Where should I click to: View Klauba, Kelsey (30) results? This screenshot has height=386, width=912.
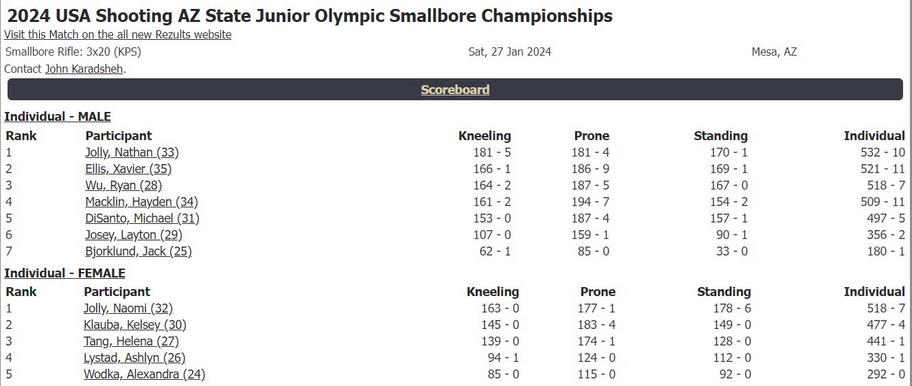pos(135,325)
